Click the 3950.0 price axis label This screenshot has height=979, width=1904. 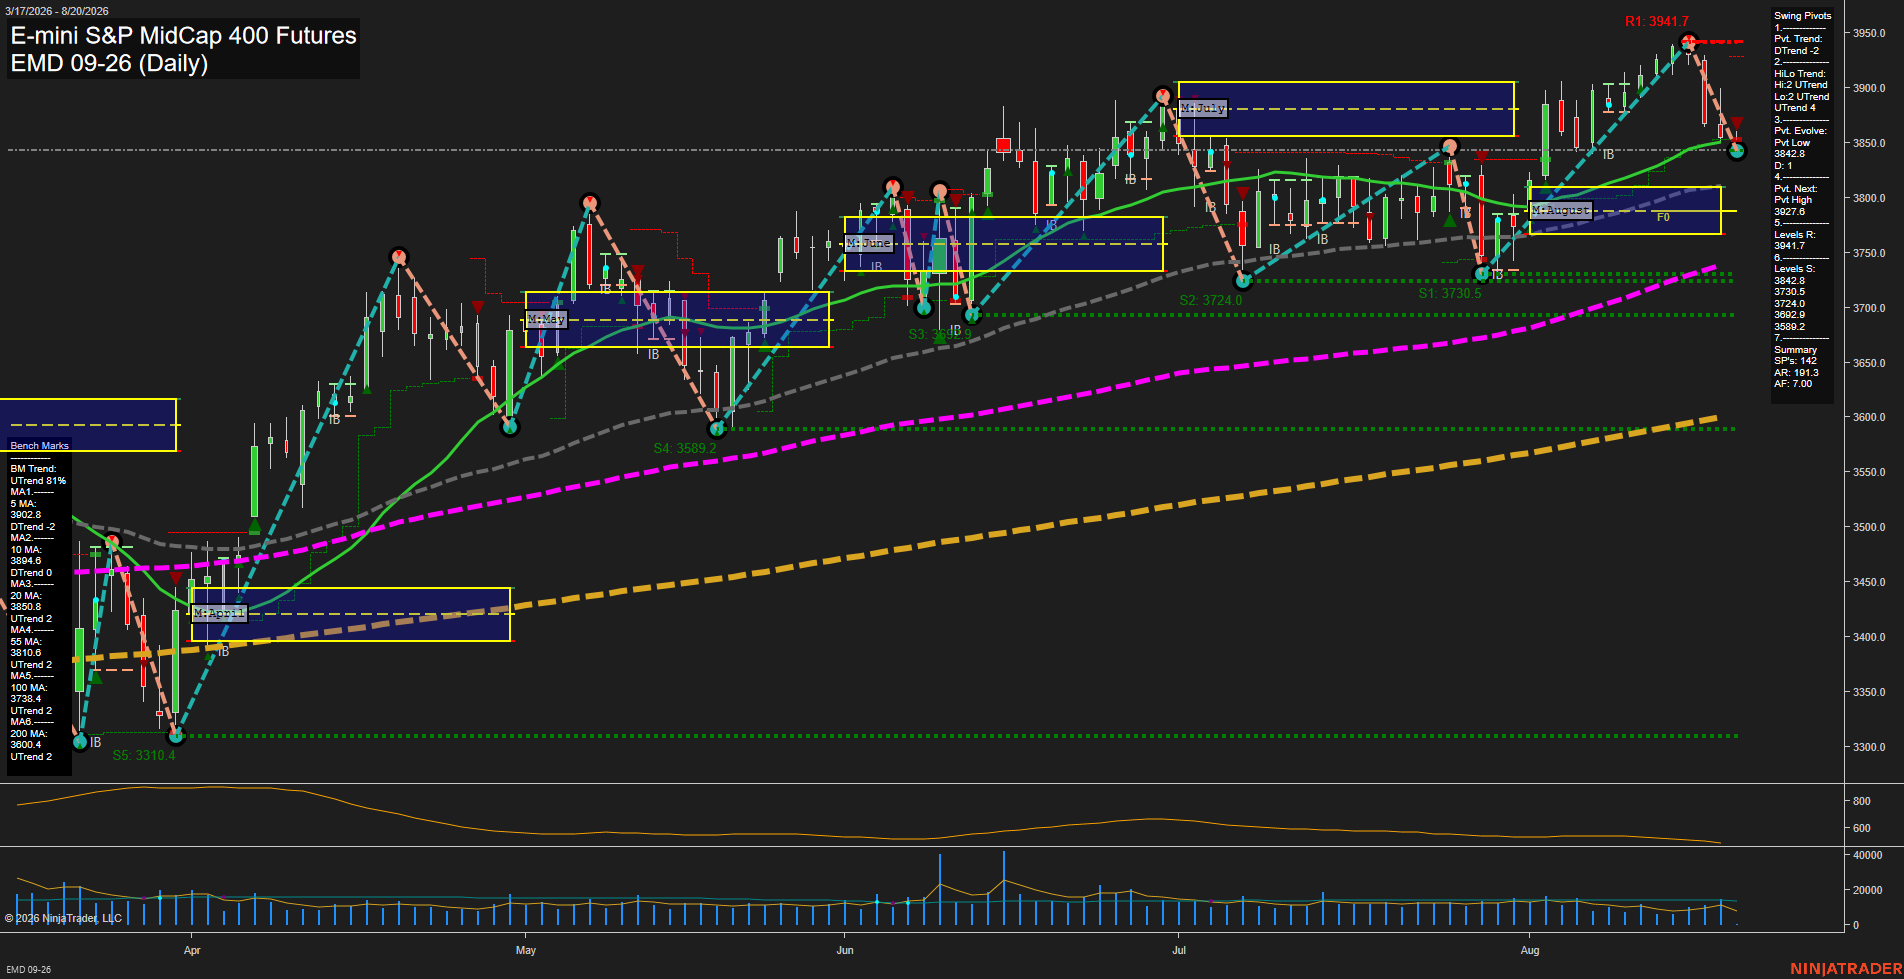[x=1869, y=34]
